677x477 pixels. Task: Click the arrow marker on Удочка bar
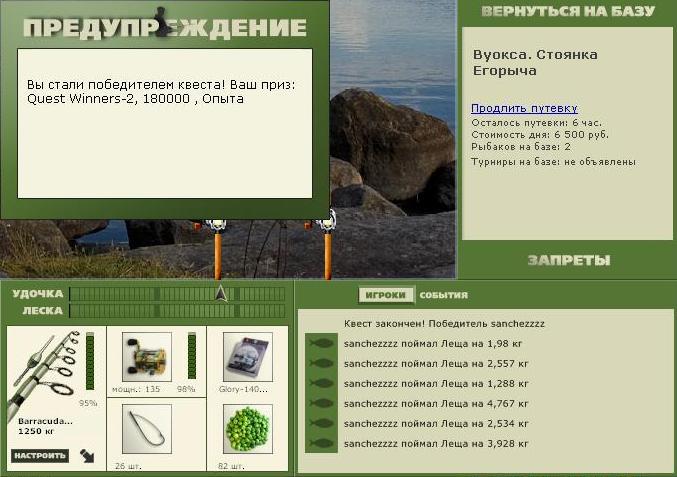(221, 293)
